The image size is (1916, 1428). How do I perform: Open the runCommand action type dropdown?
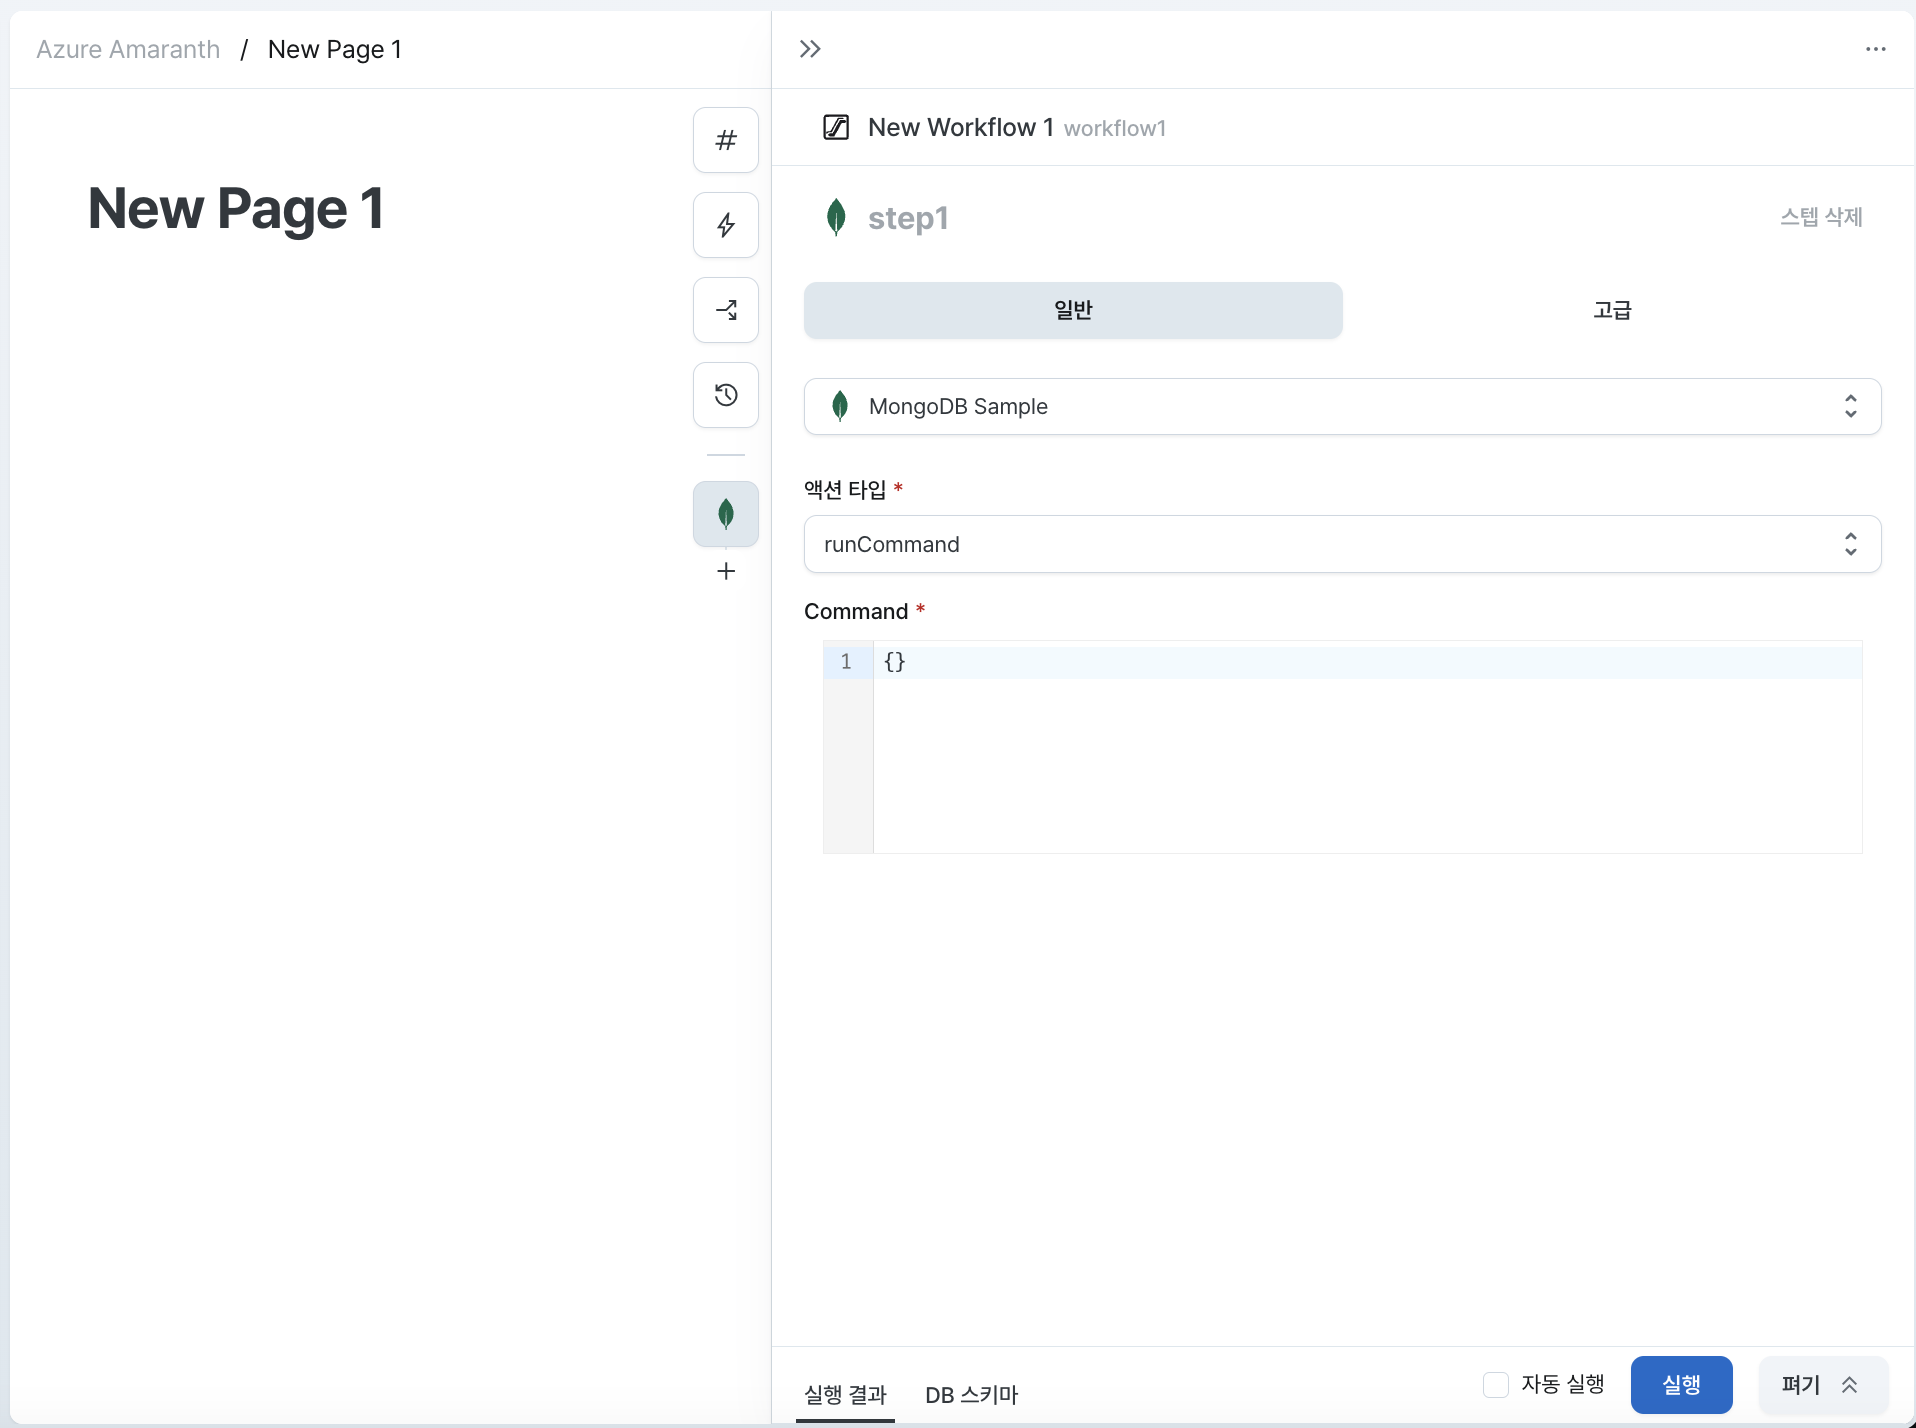(x=1342, y=544)
